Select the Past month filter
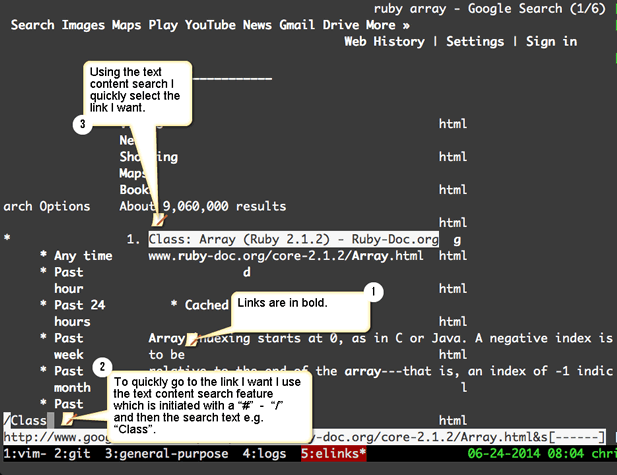 coord(72,379)
